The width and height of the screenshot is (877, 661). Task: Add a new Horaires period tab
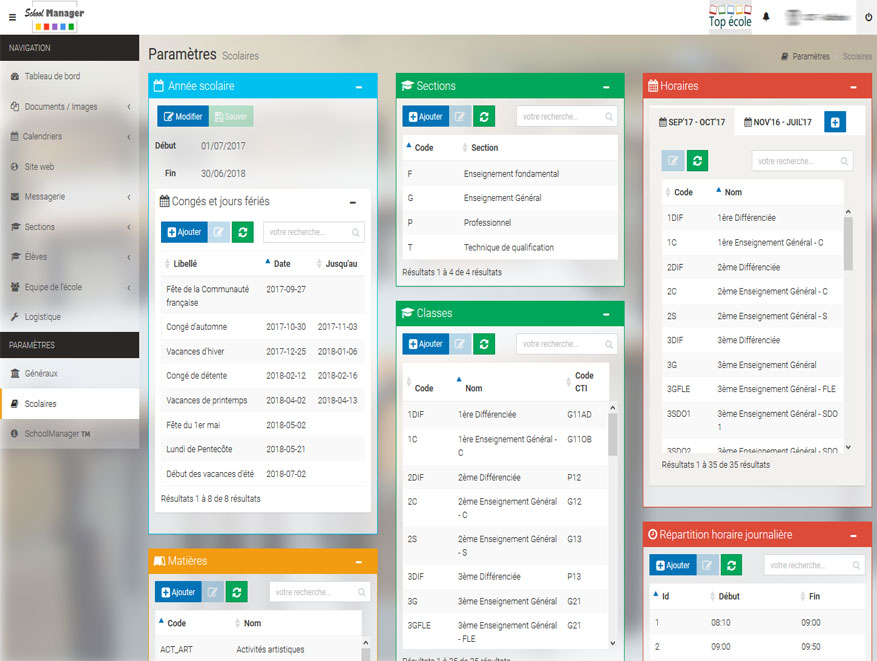[x=835, y=121]
